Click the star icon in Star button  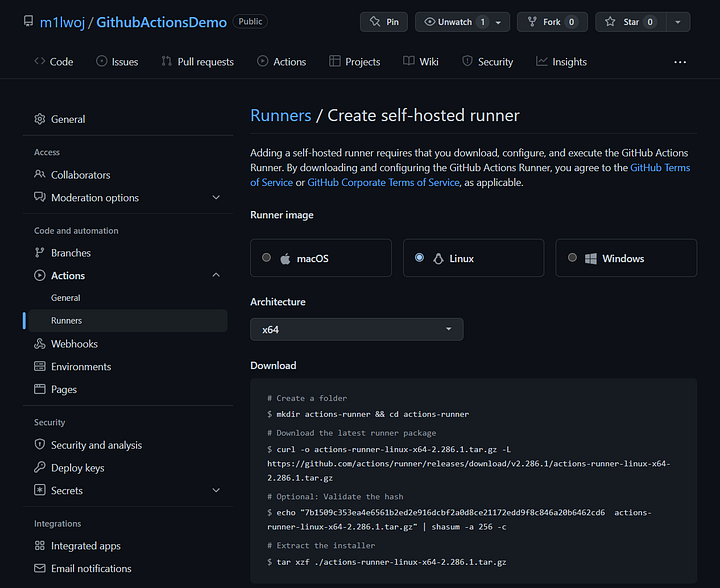point(610,22)
